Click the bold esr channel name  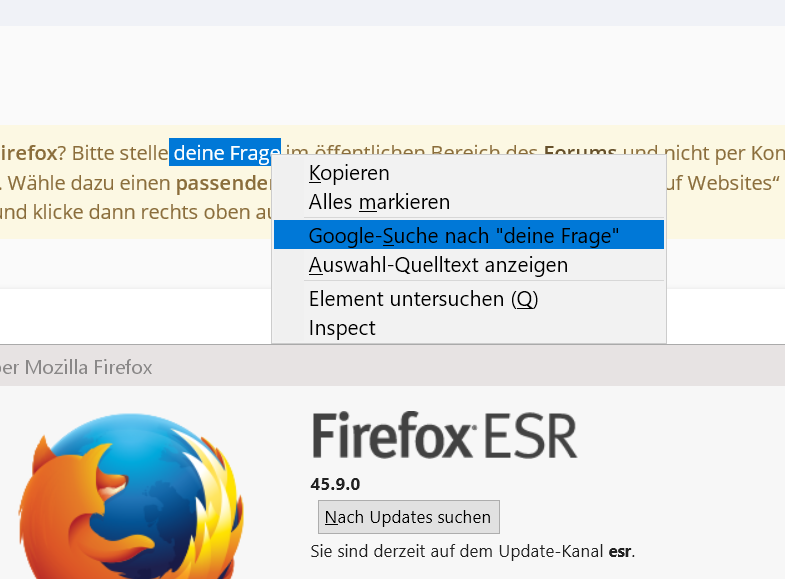click(620, 551)
